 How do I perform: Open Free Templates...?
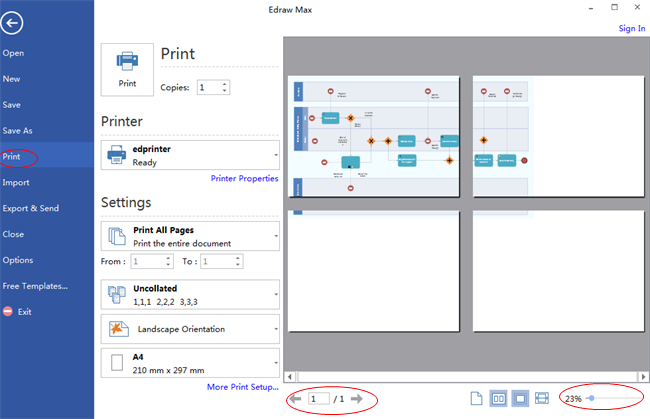point(35,286)
